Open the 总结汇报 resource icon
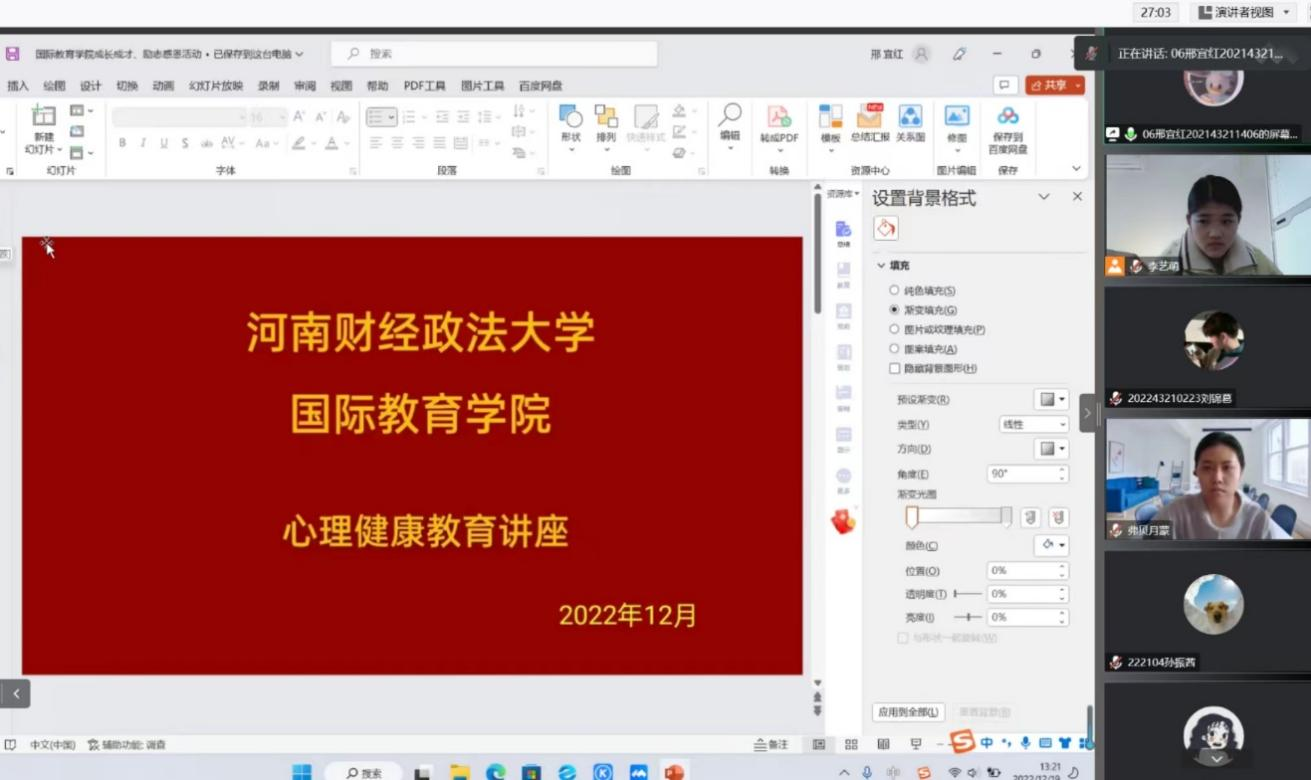Image resolution: width=1311 pixels, height=780 pixels. click(x=869, y=117)
